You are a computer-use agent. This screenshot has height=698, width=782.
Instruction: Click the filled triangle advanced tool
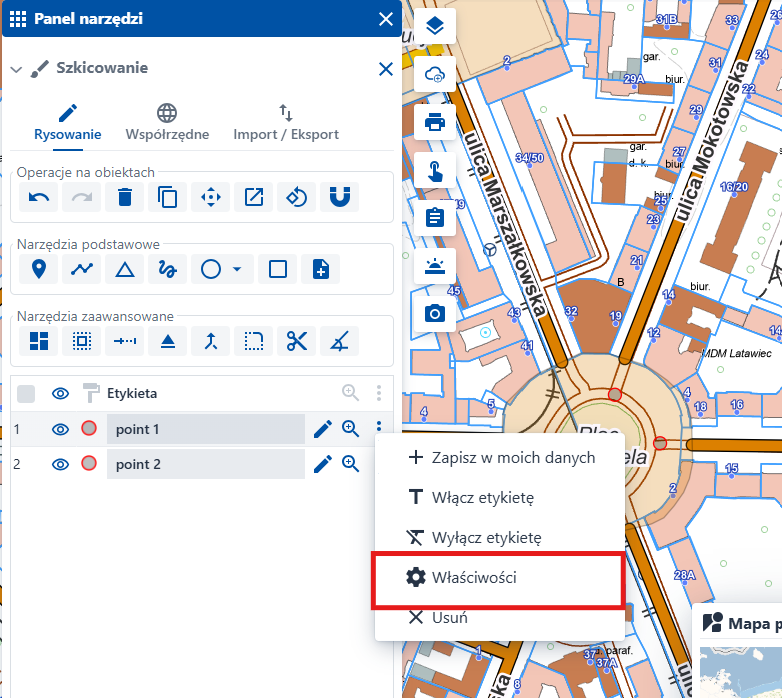click(168, 341)
